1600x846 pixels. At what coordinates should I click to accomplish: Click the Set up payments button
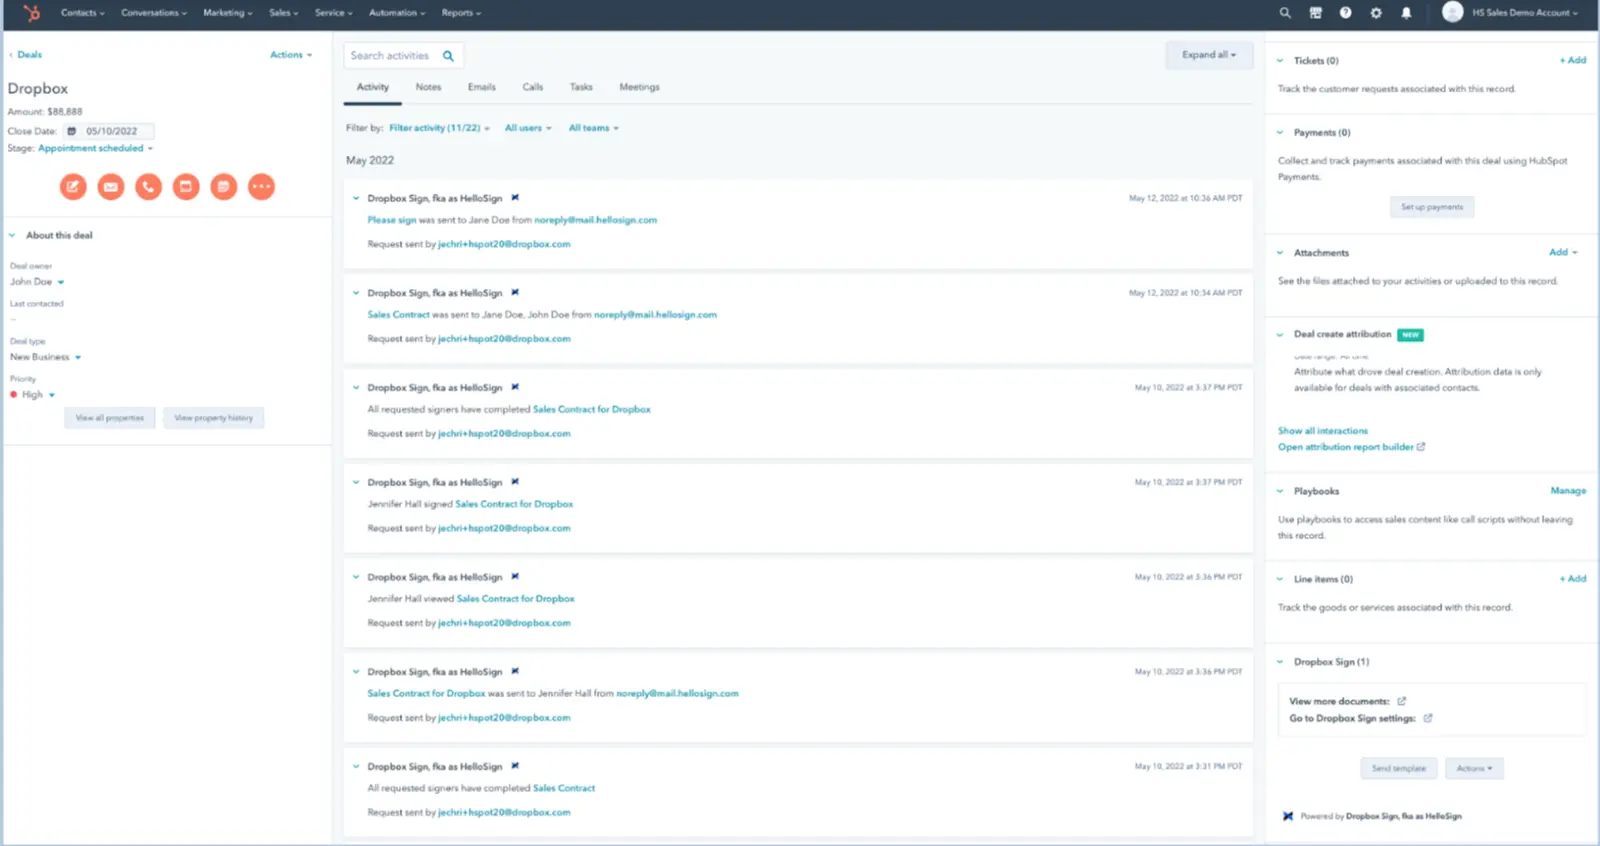(1432, 207)
